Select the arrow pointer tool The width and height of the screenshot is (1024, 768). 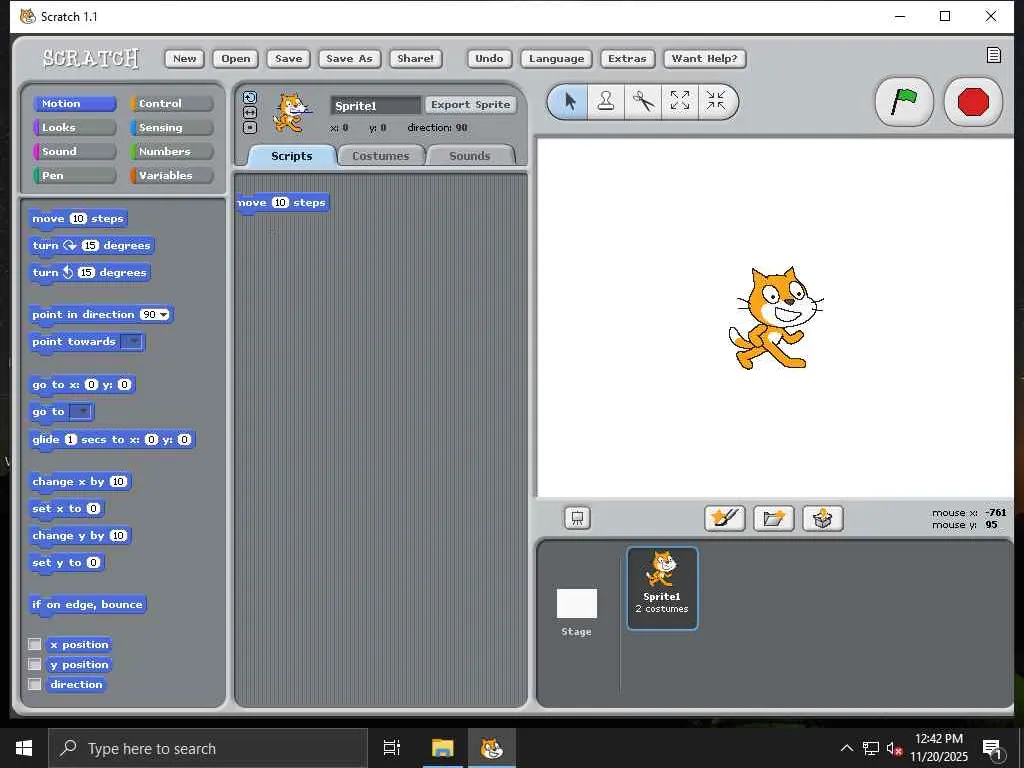point(569,102)
